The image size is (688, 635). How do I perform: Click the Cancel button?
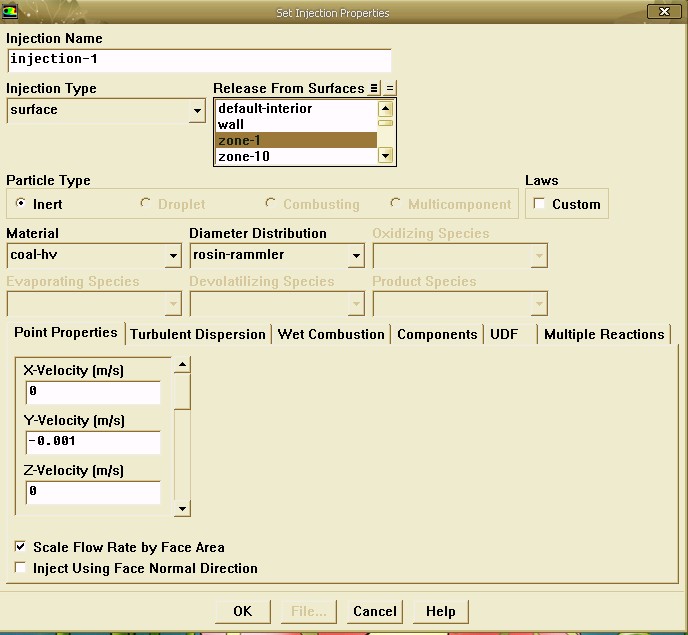tap(375, 611)
